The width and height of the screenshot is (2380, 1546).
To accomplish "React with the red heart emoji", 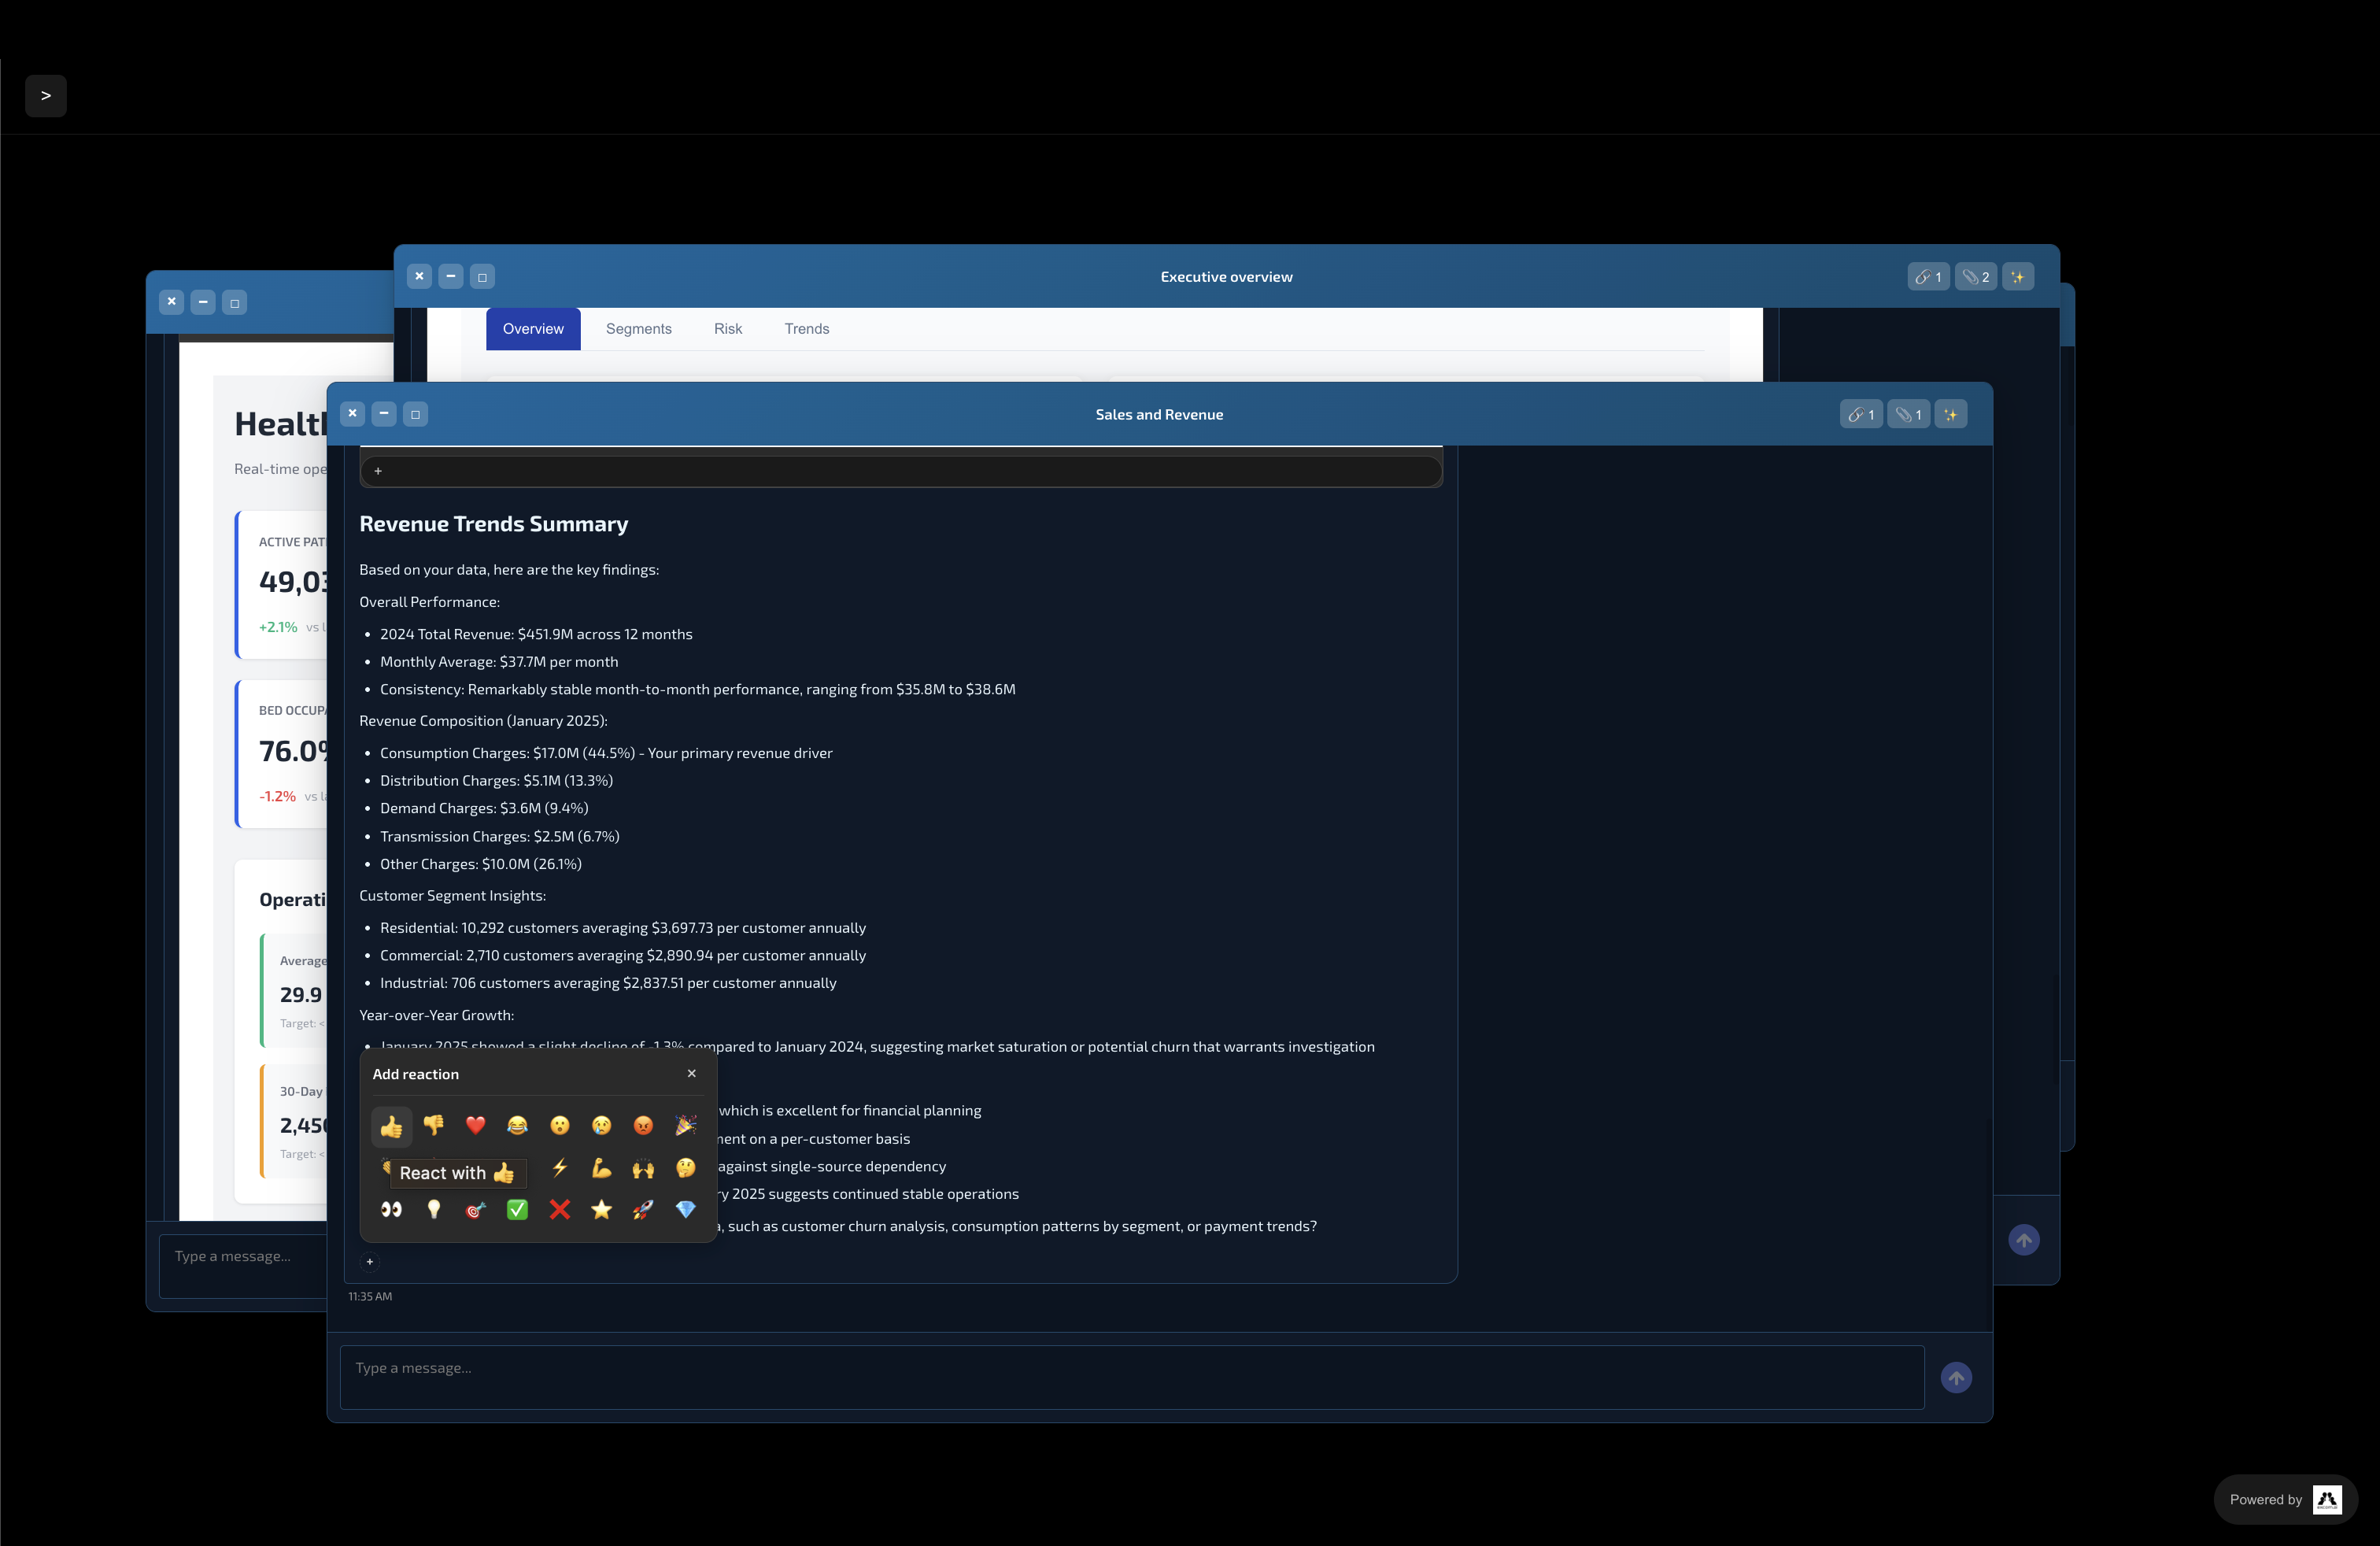I will [476, 1126].
